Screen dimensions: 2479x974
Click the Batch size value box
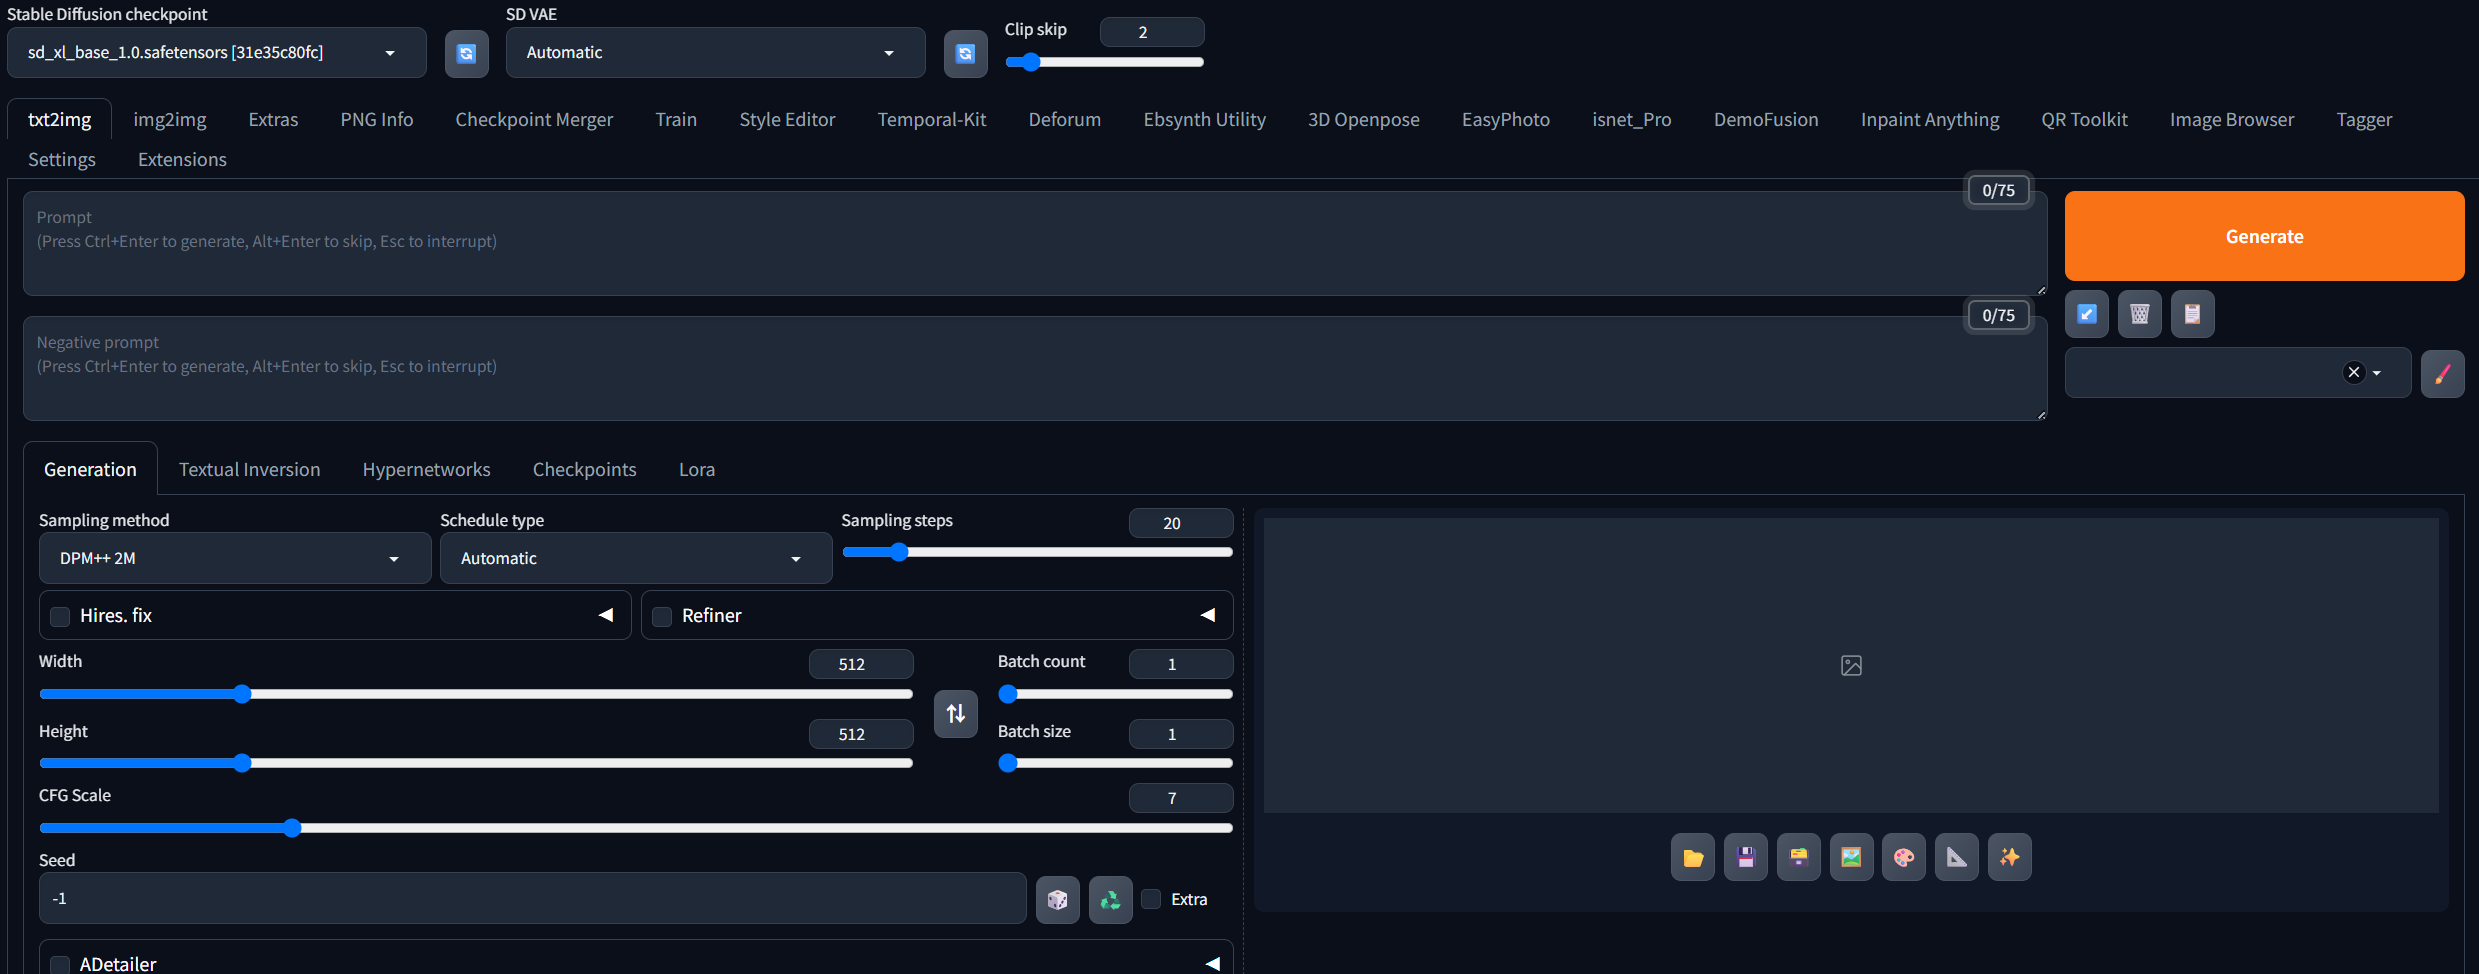coord(1181,734)
